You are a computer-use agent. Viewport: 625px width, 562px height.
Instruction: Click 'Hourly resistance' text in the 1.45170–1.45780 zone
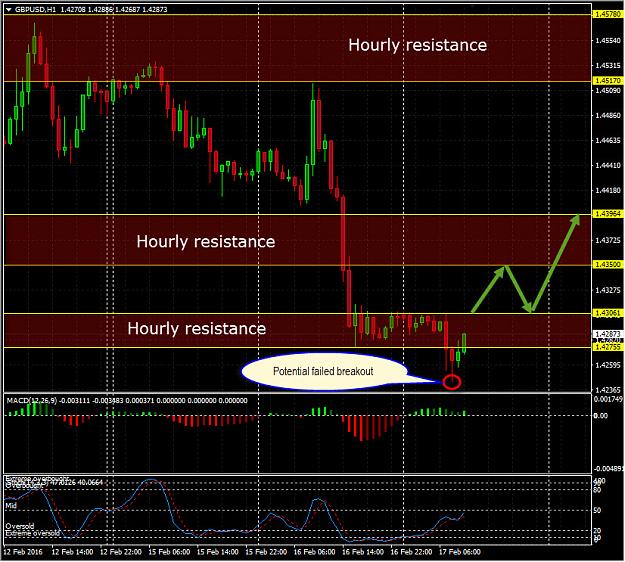(x=418, y=45)
